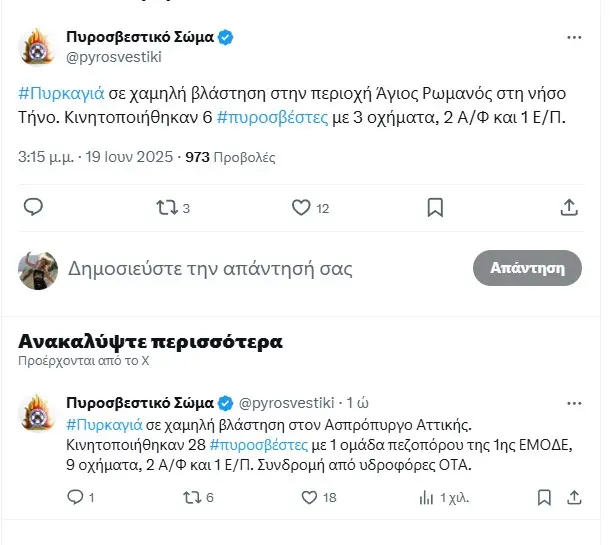This screenshot has height=545, width=613.
Task: Open more options on main tweet
Action: coord(574,38)
